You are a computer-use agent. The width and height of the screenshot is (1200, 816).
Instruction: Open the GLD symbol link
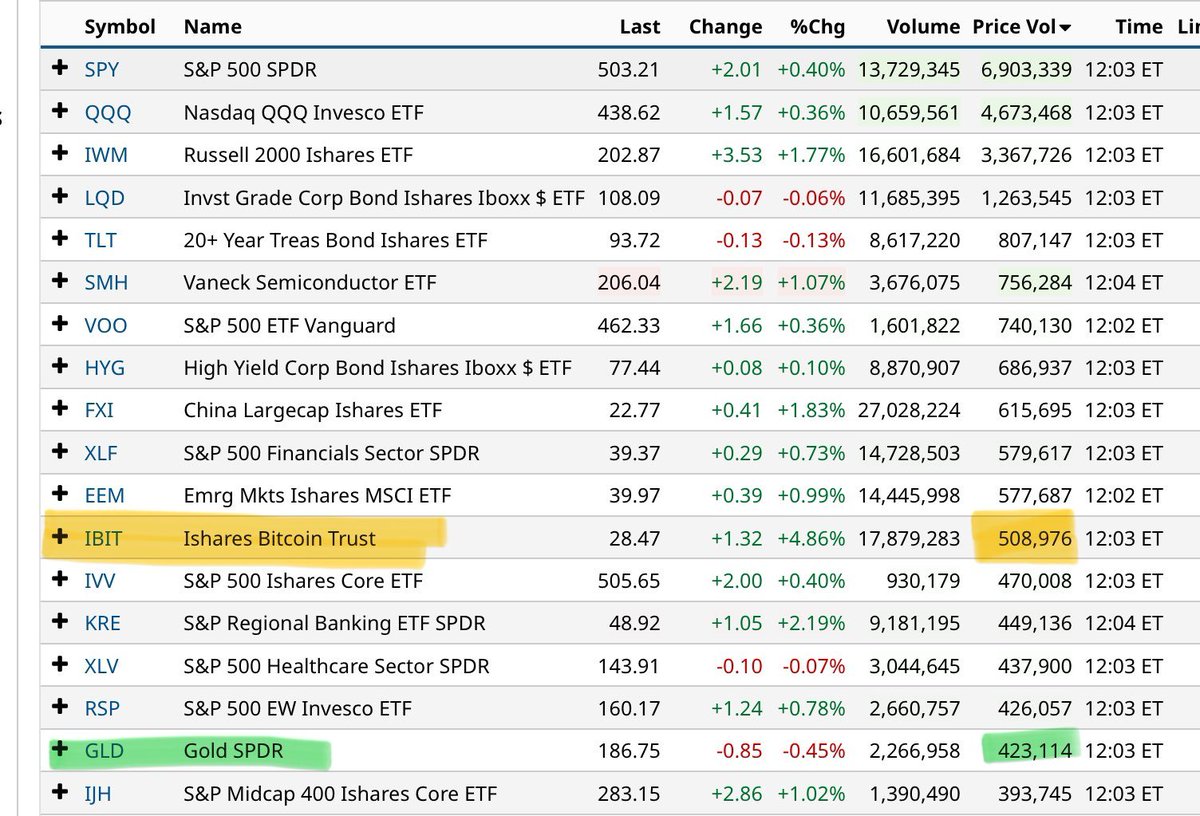(104, 751)
